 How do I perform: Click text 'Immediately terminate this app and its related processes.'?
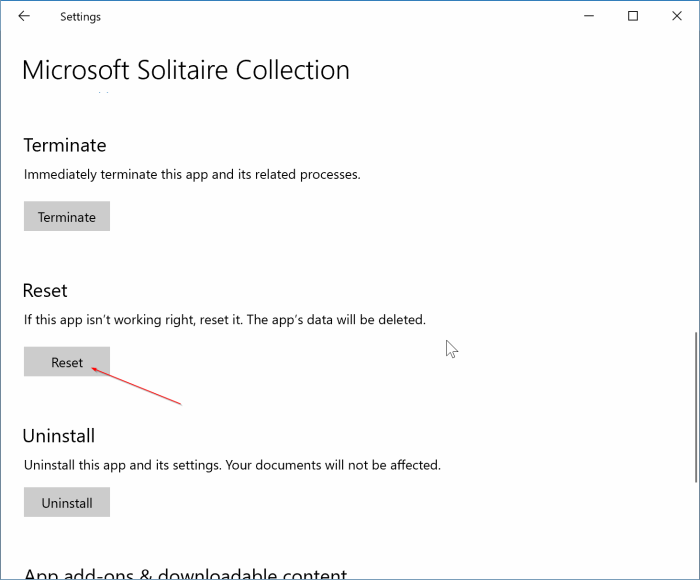(192, 175)
